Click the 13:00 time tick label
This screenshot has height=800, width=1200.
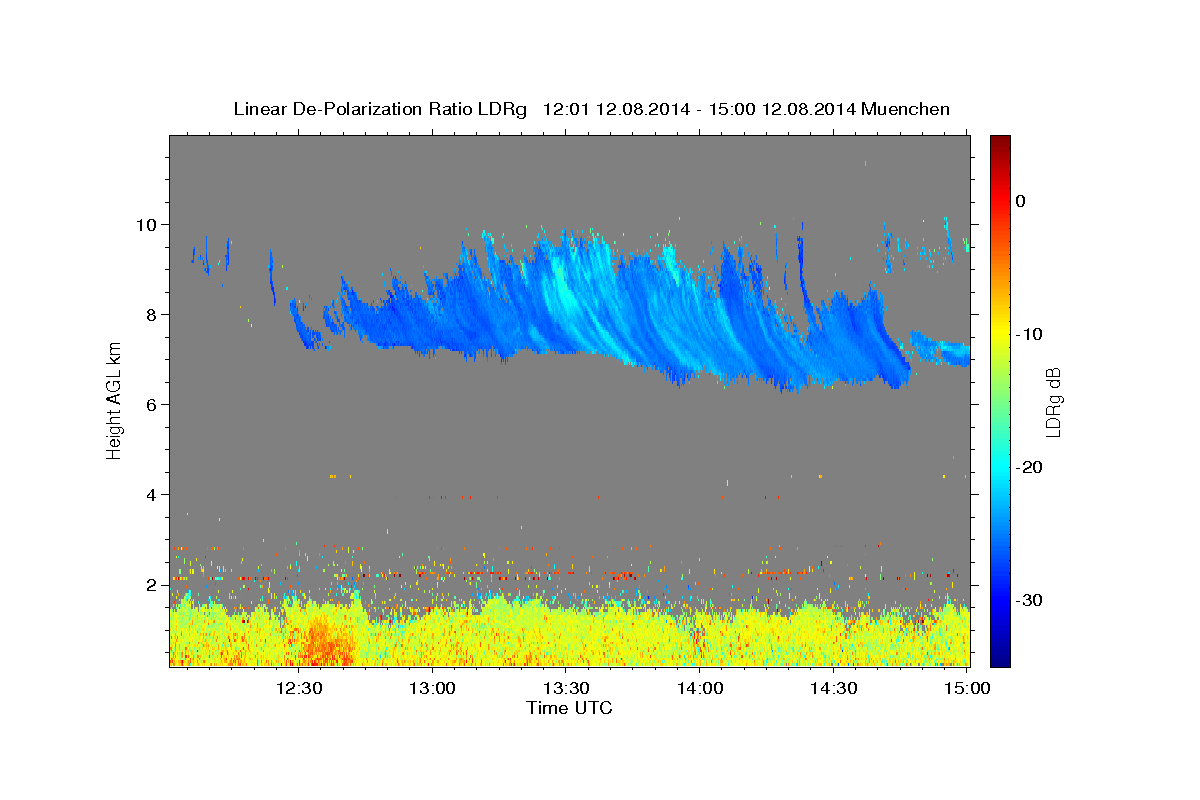tap(432, 688)
